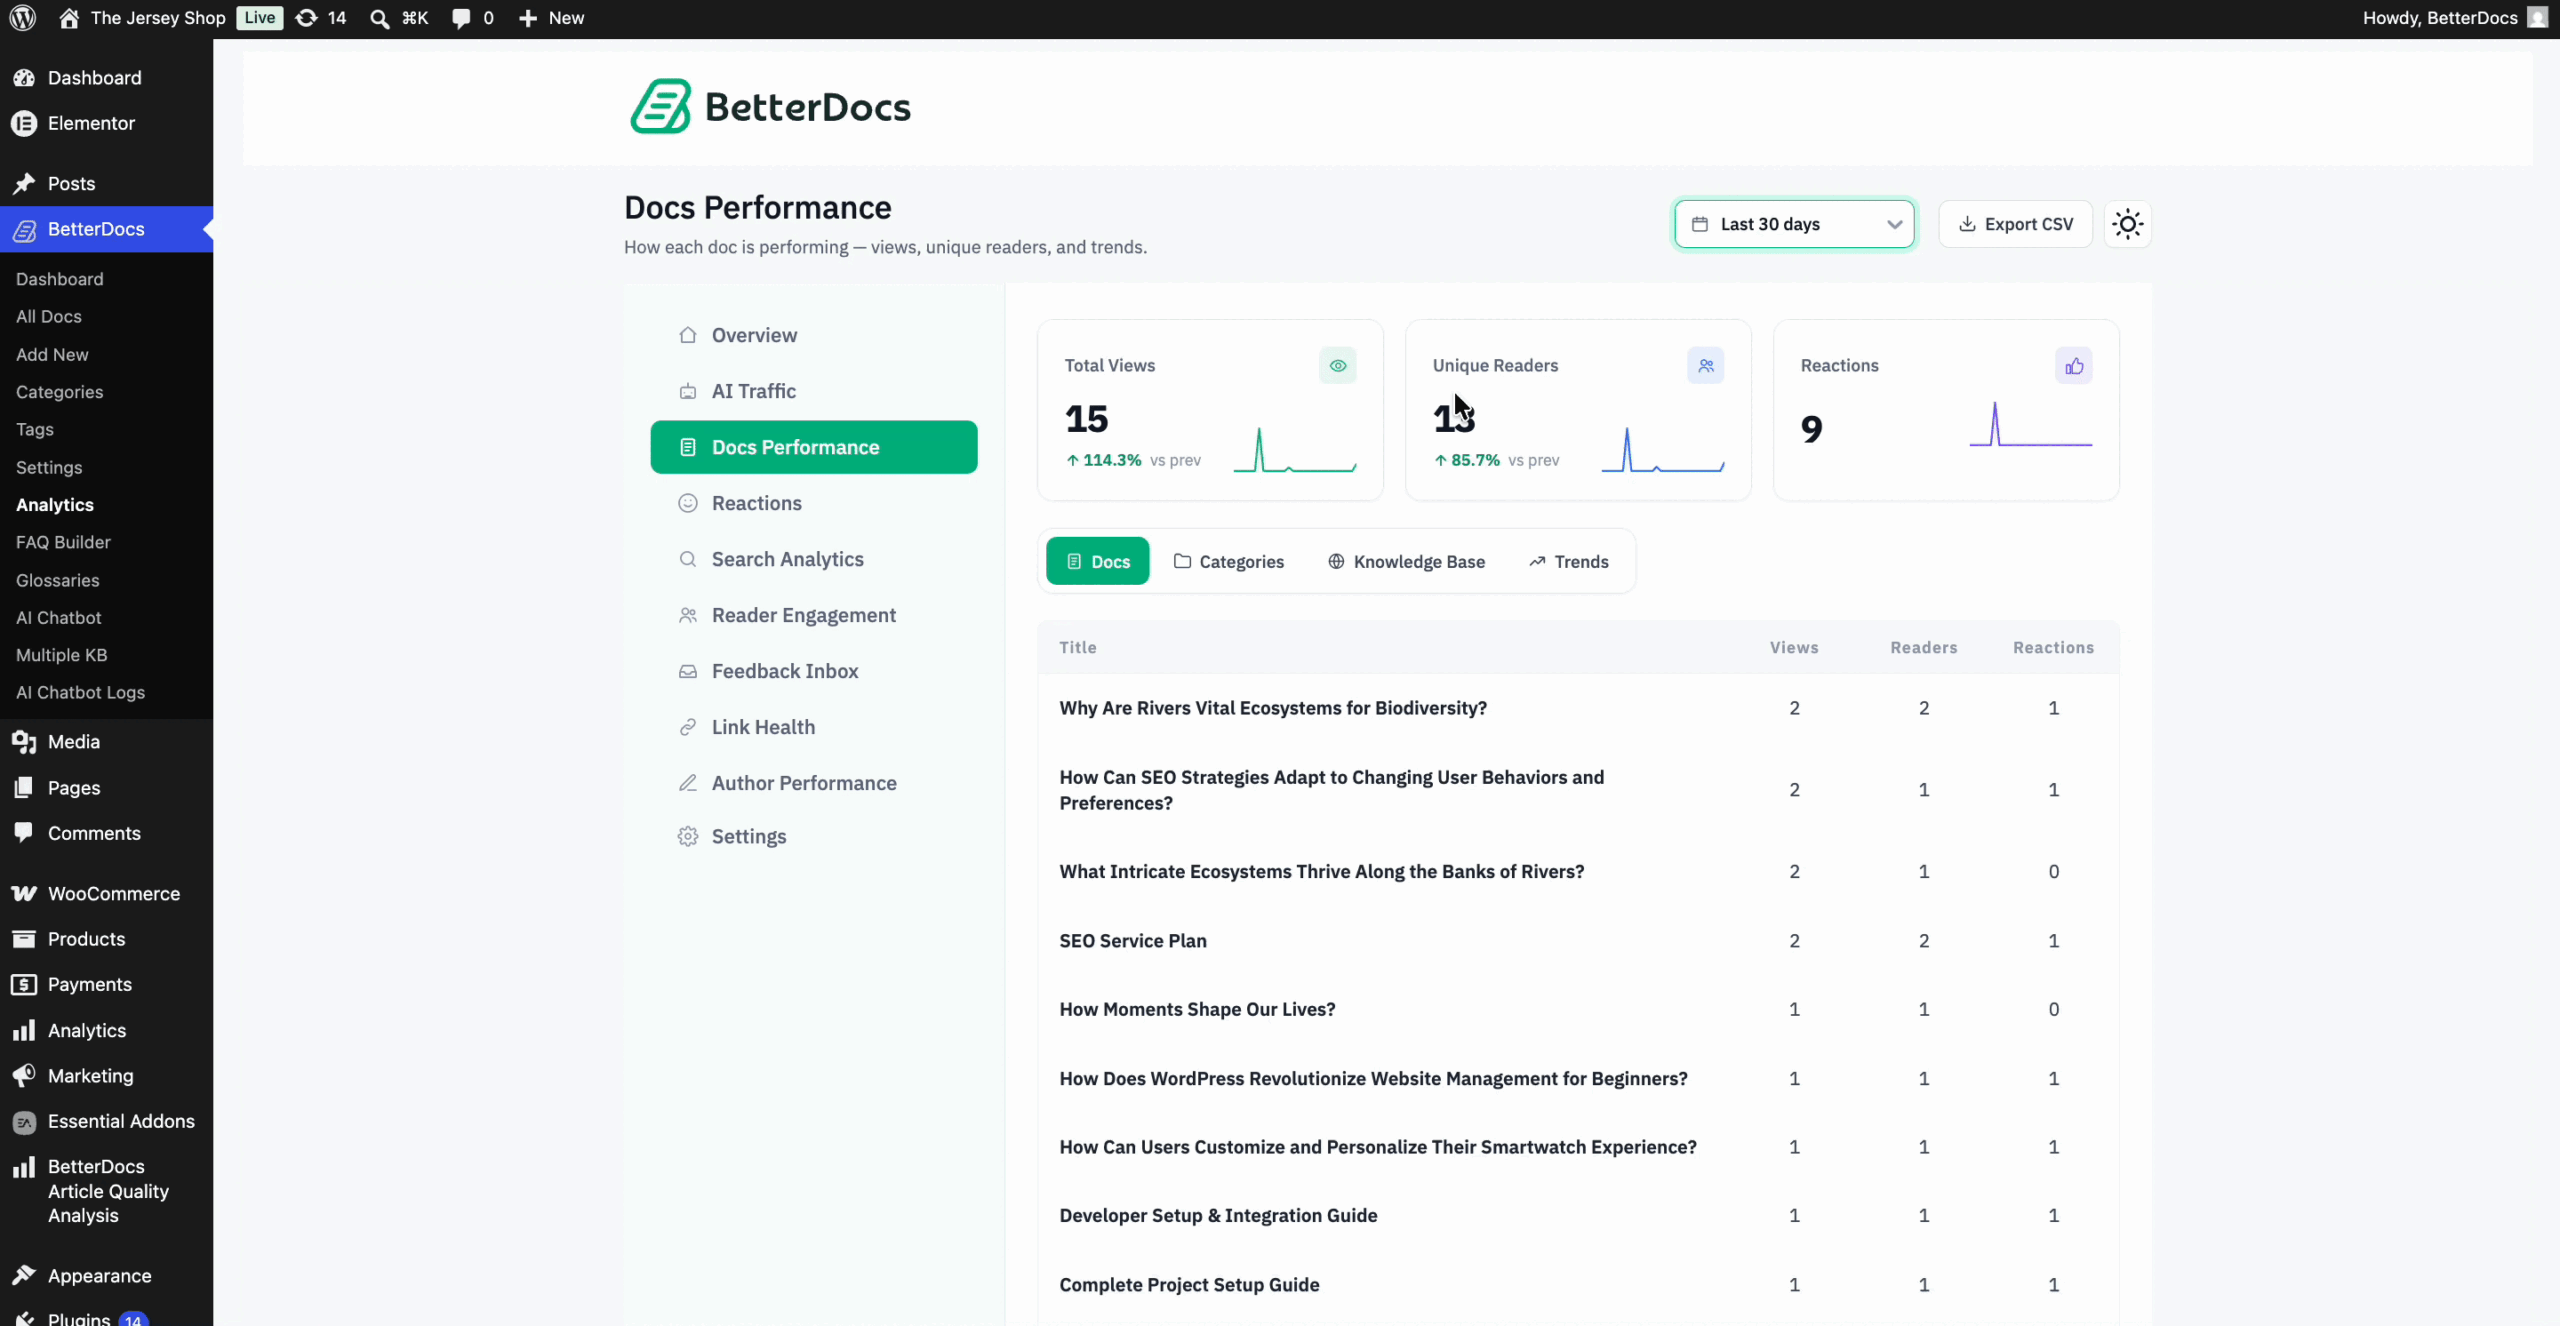This screenshot has height=1326, width=2560.
Task: Open Feedback Inbox menu item
Action: [x=813, y=671]
